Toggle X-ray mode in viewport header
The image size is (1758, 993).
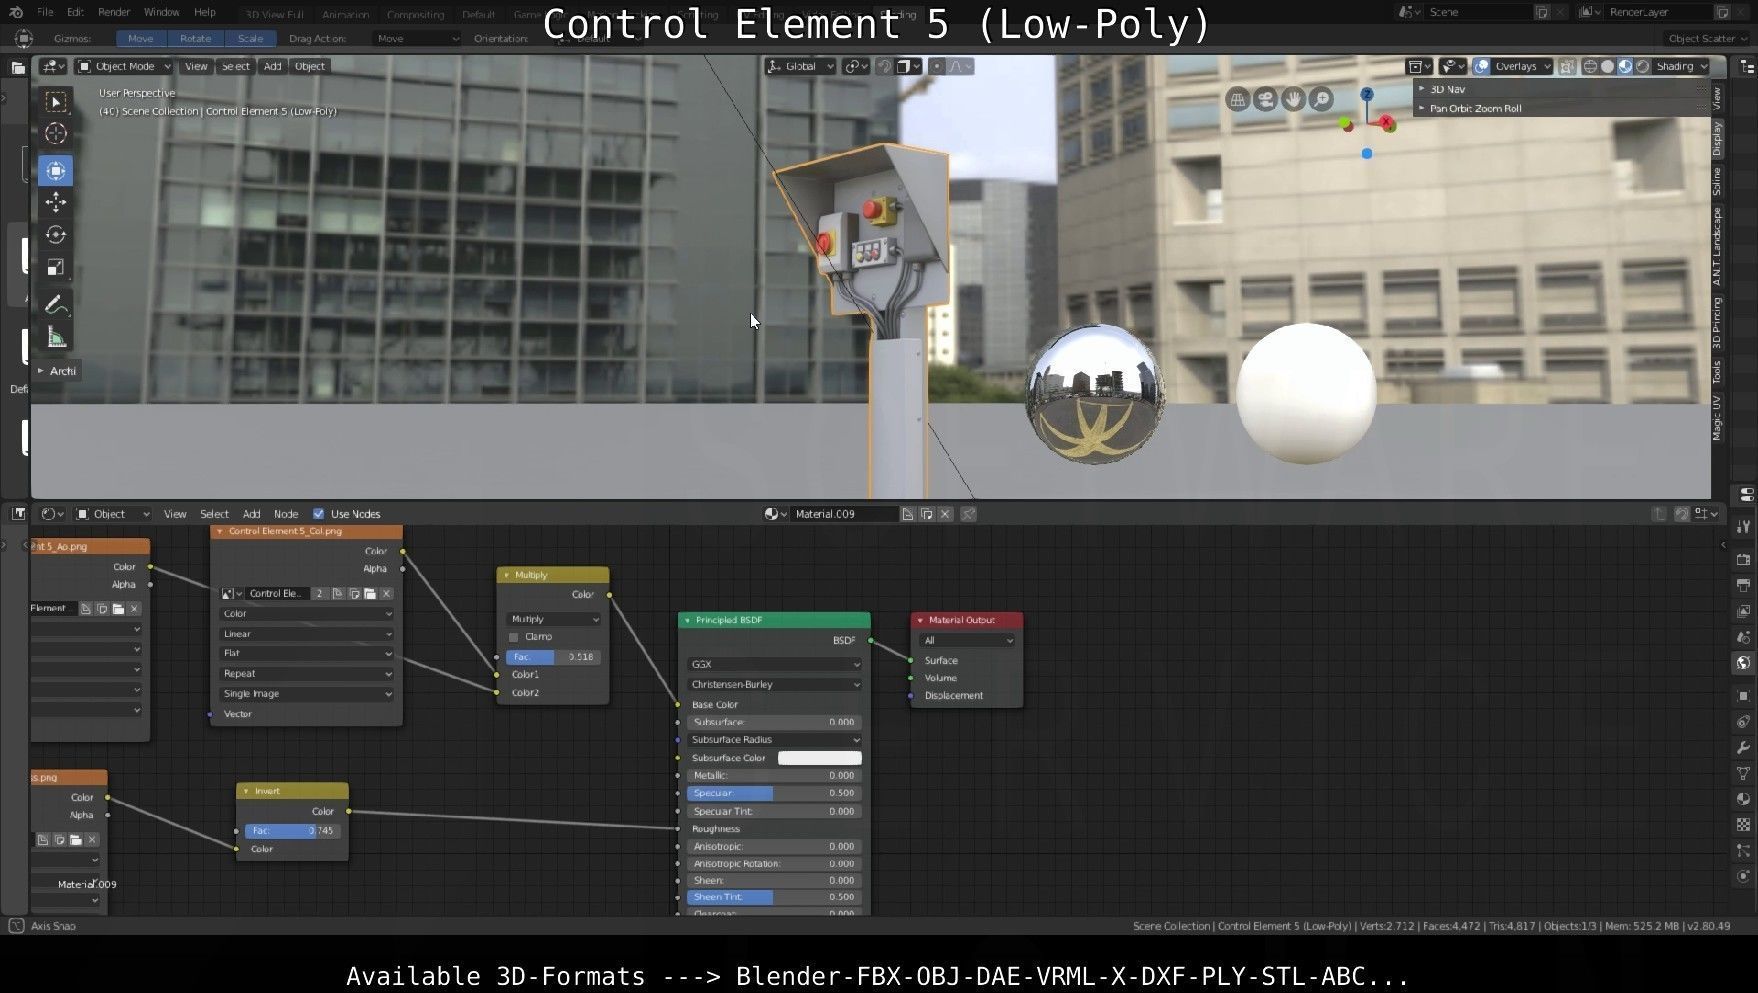[1567, 66]
